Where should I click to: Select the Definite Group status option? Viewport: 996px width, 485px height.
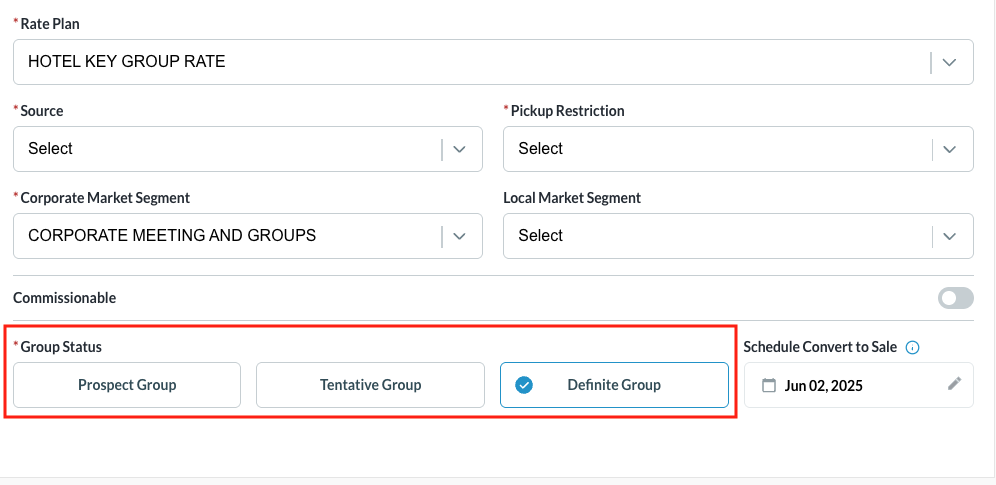tap(614, 385)
